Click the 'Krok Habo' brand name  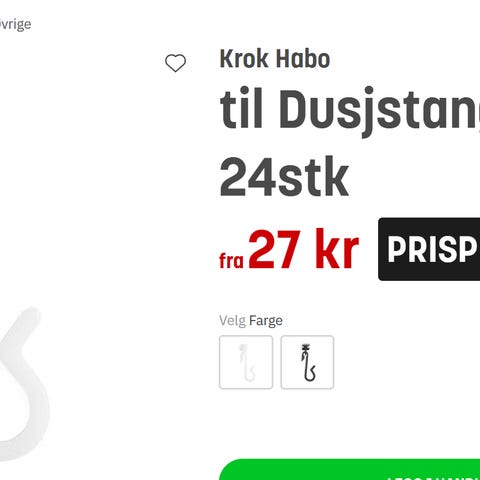pos(275,59)
